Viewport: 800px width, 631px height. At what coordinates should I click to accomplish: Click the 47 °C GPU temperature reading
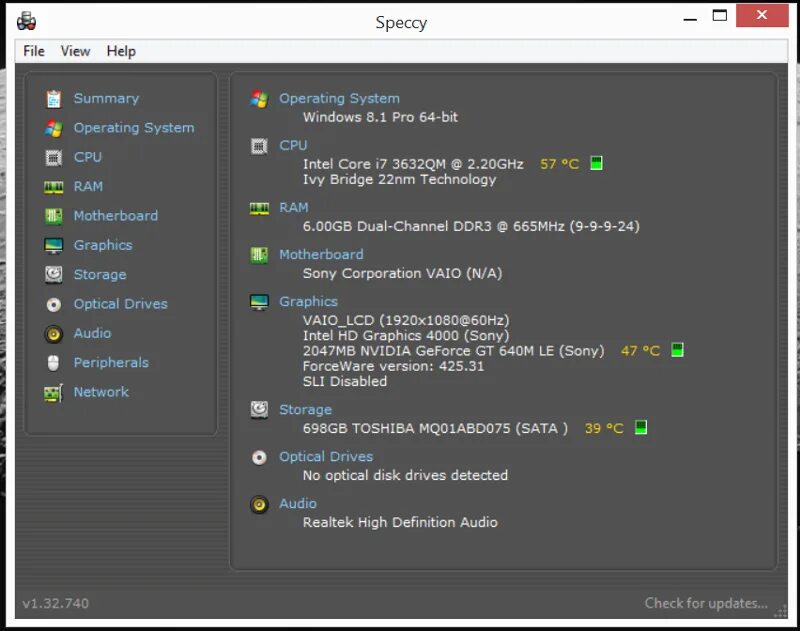(x=640, y=350)
